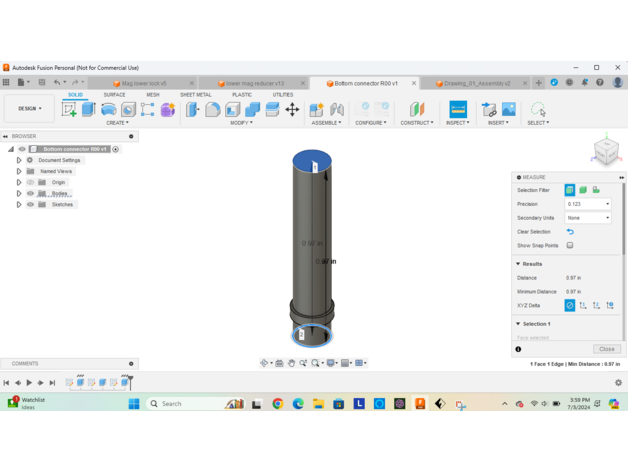Click the Joint tool in Assemble
Screen dimensions: 628x472
coord(337,109)
